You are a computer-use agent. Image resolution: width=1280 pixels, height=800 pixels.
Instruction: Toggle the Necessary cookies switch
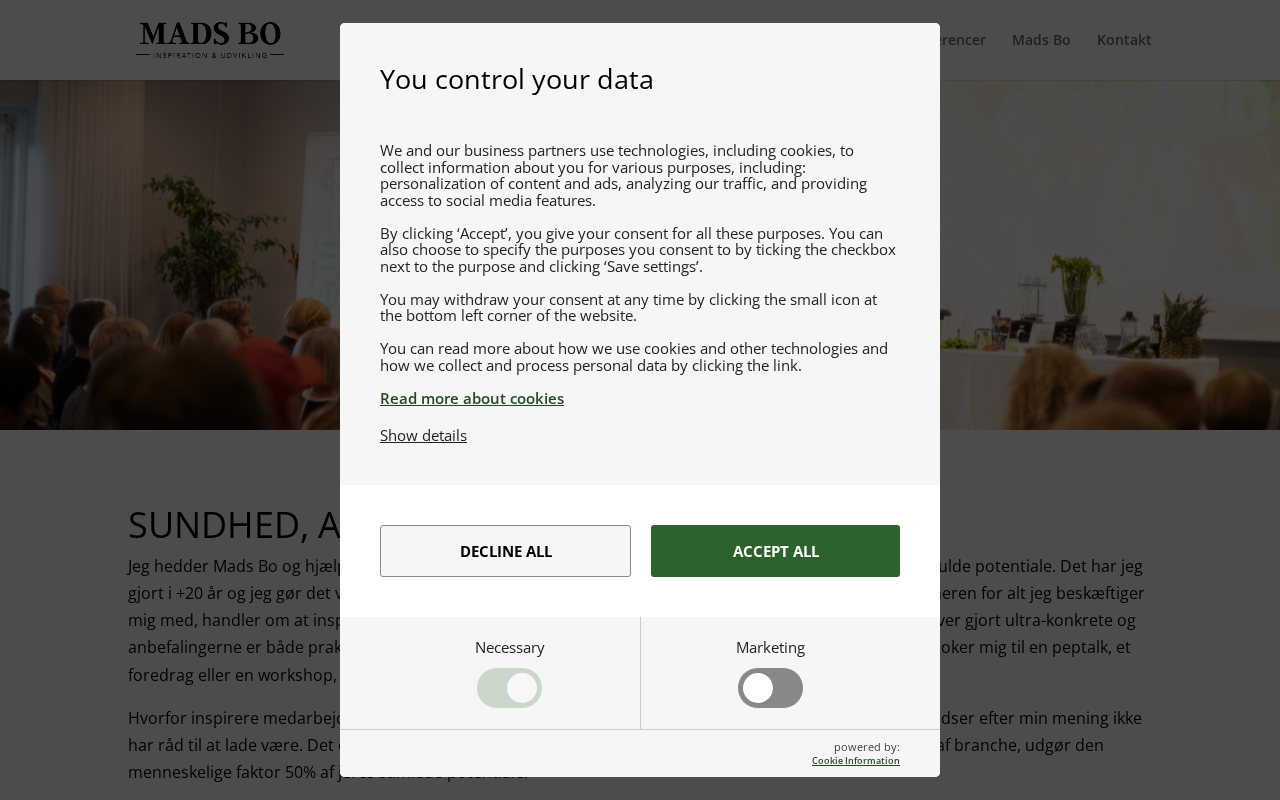[x=509, y=688]
